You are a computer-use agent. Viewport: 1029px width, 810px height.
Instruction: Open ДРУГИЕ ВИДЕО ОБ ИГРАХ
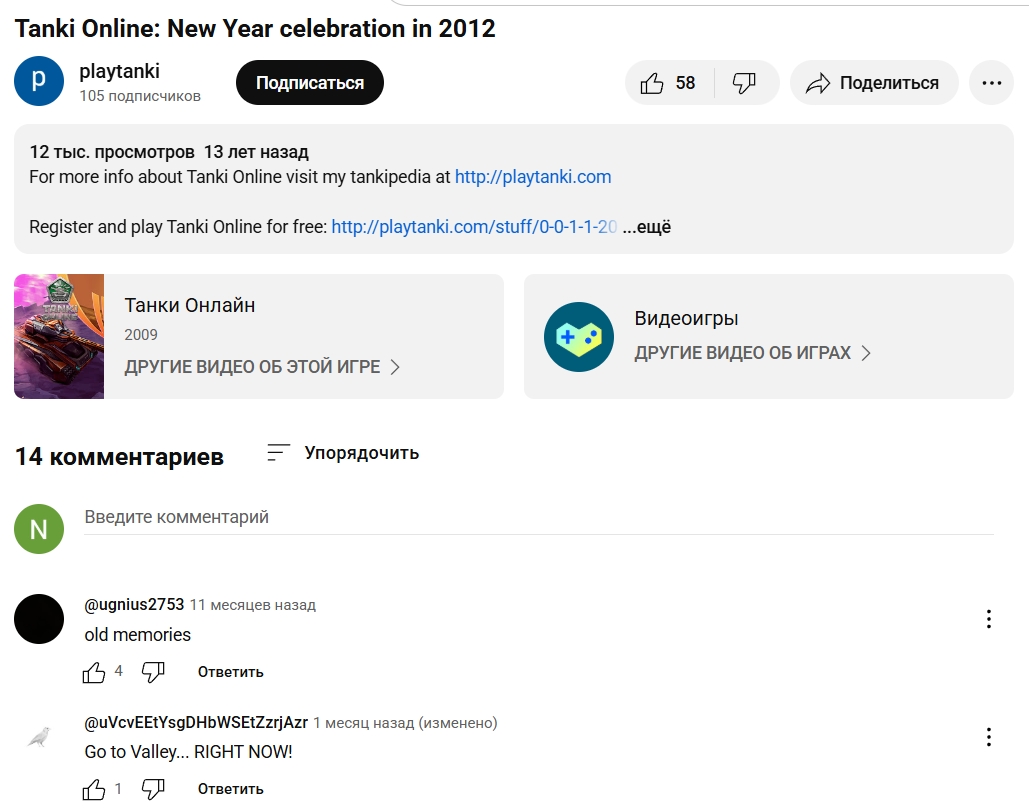(x=752, y=353)
